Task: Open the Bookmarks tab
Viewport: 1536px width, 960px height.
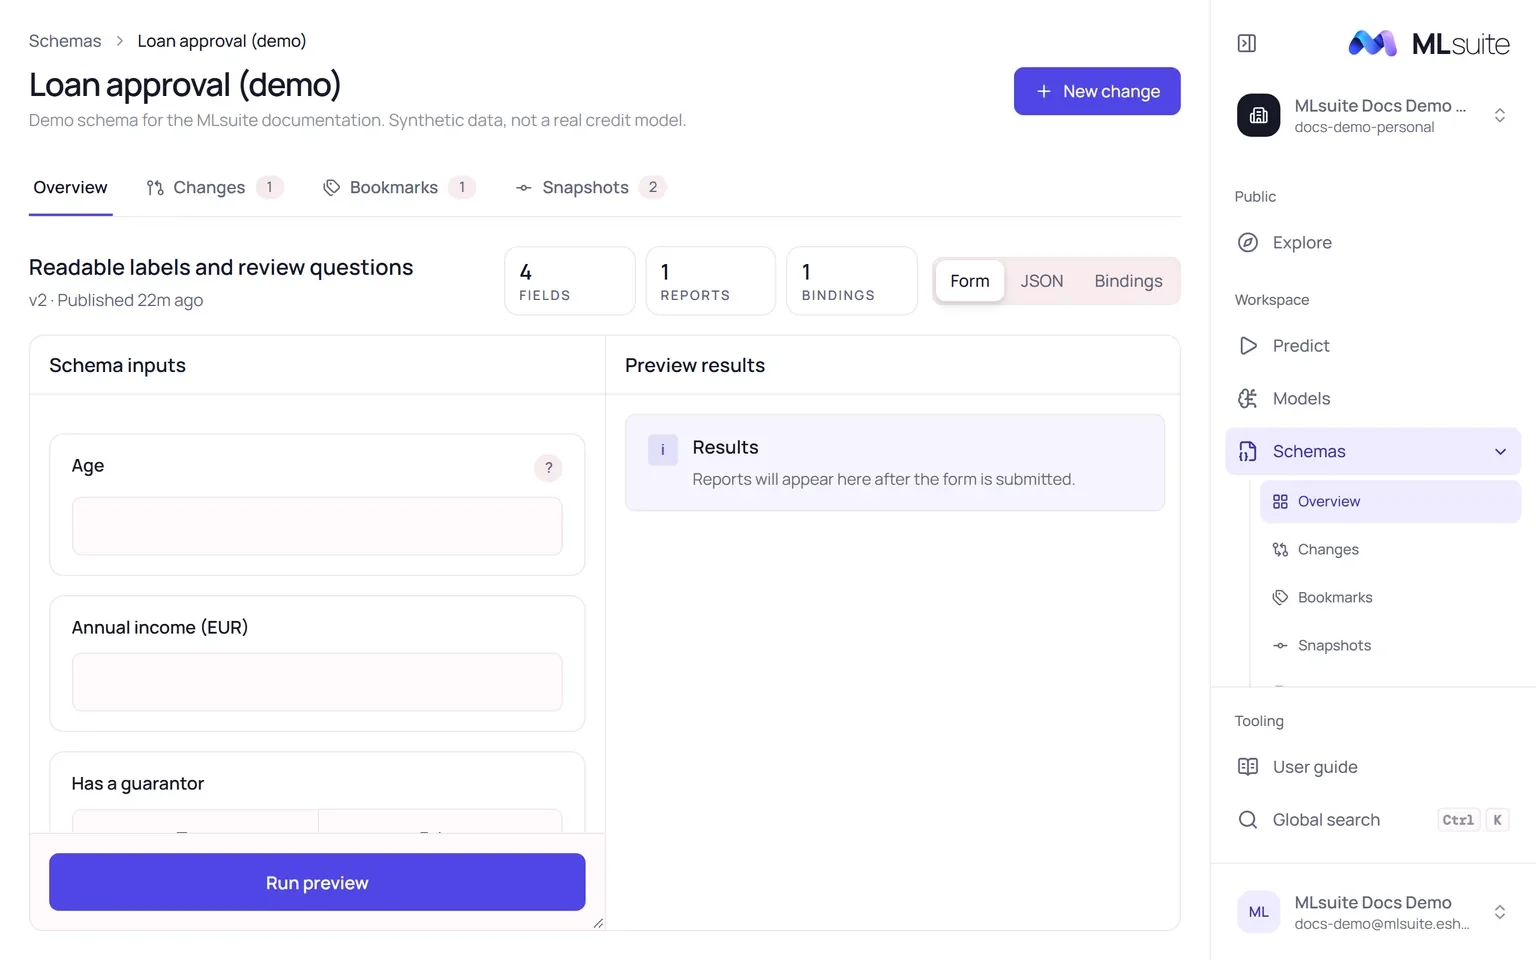Action: coord(398,187)
